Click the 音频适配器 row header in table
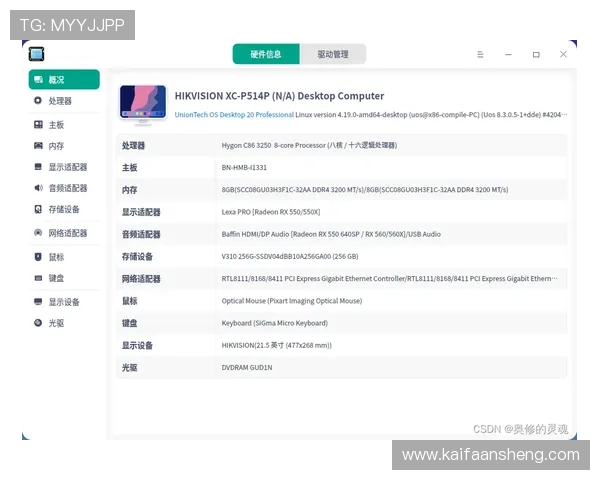Image resolution: width=600 pixels, height=480 pixels. (141, 234)
